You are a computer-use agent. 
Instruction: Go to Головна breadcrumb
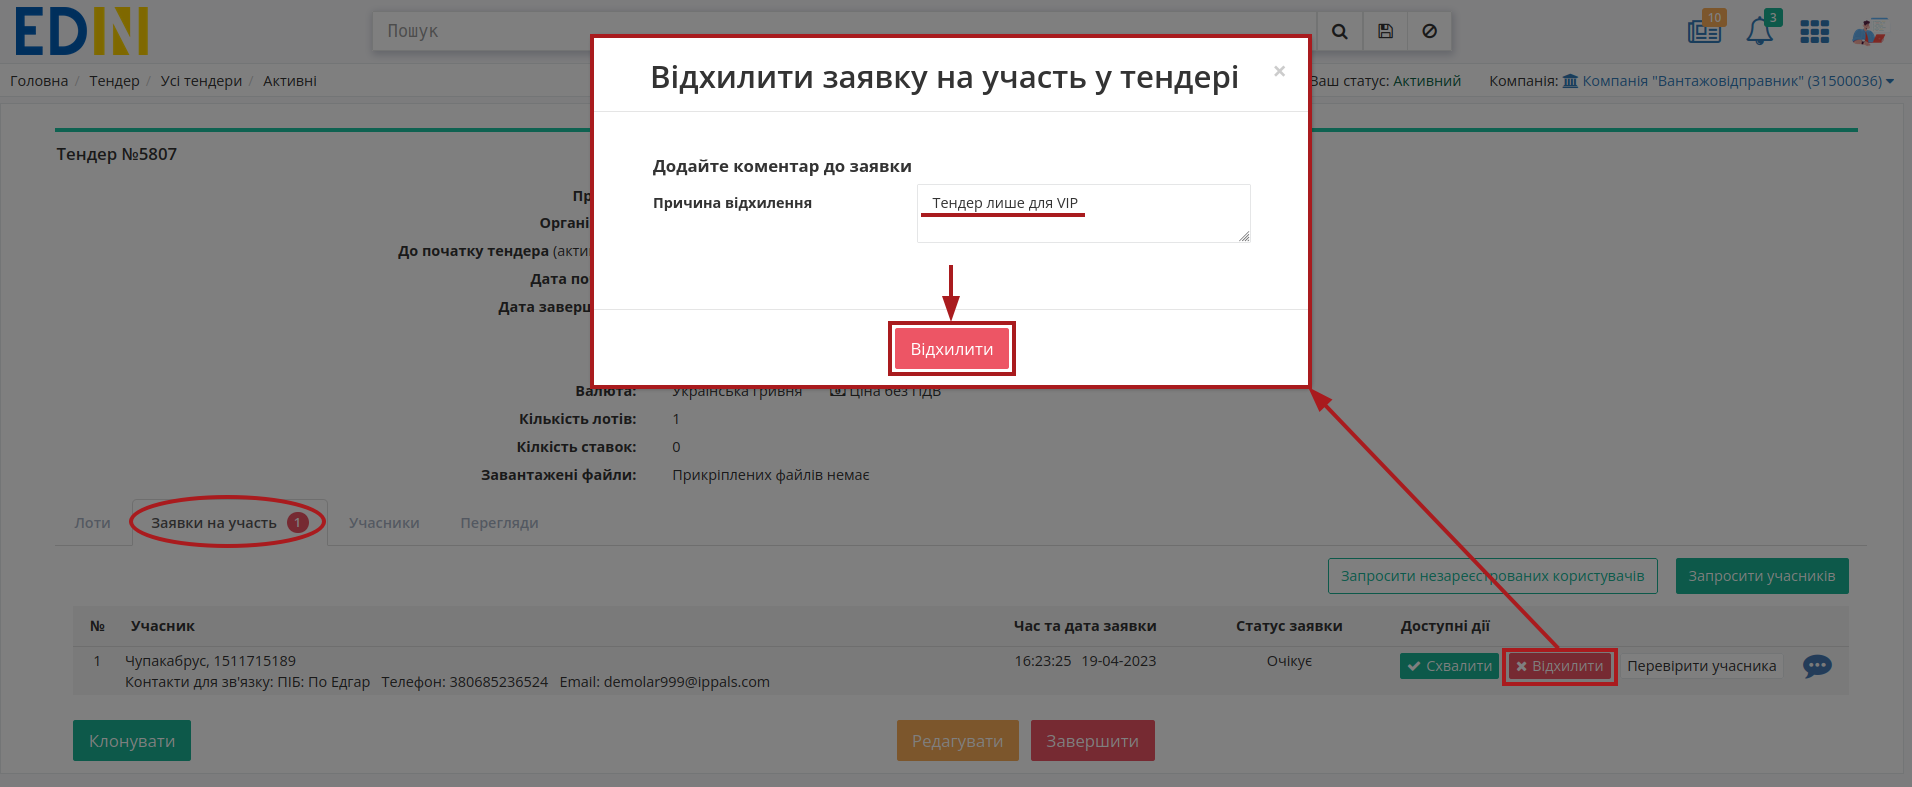click(39, 81)
